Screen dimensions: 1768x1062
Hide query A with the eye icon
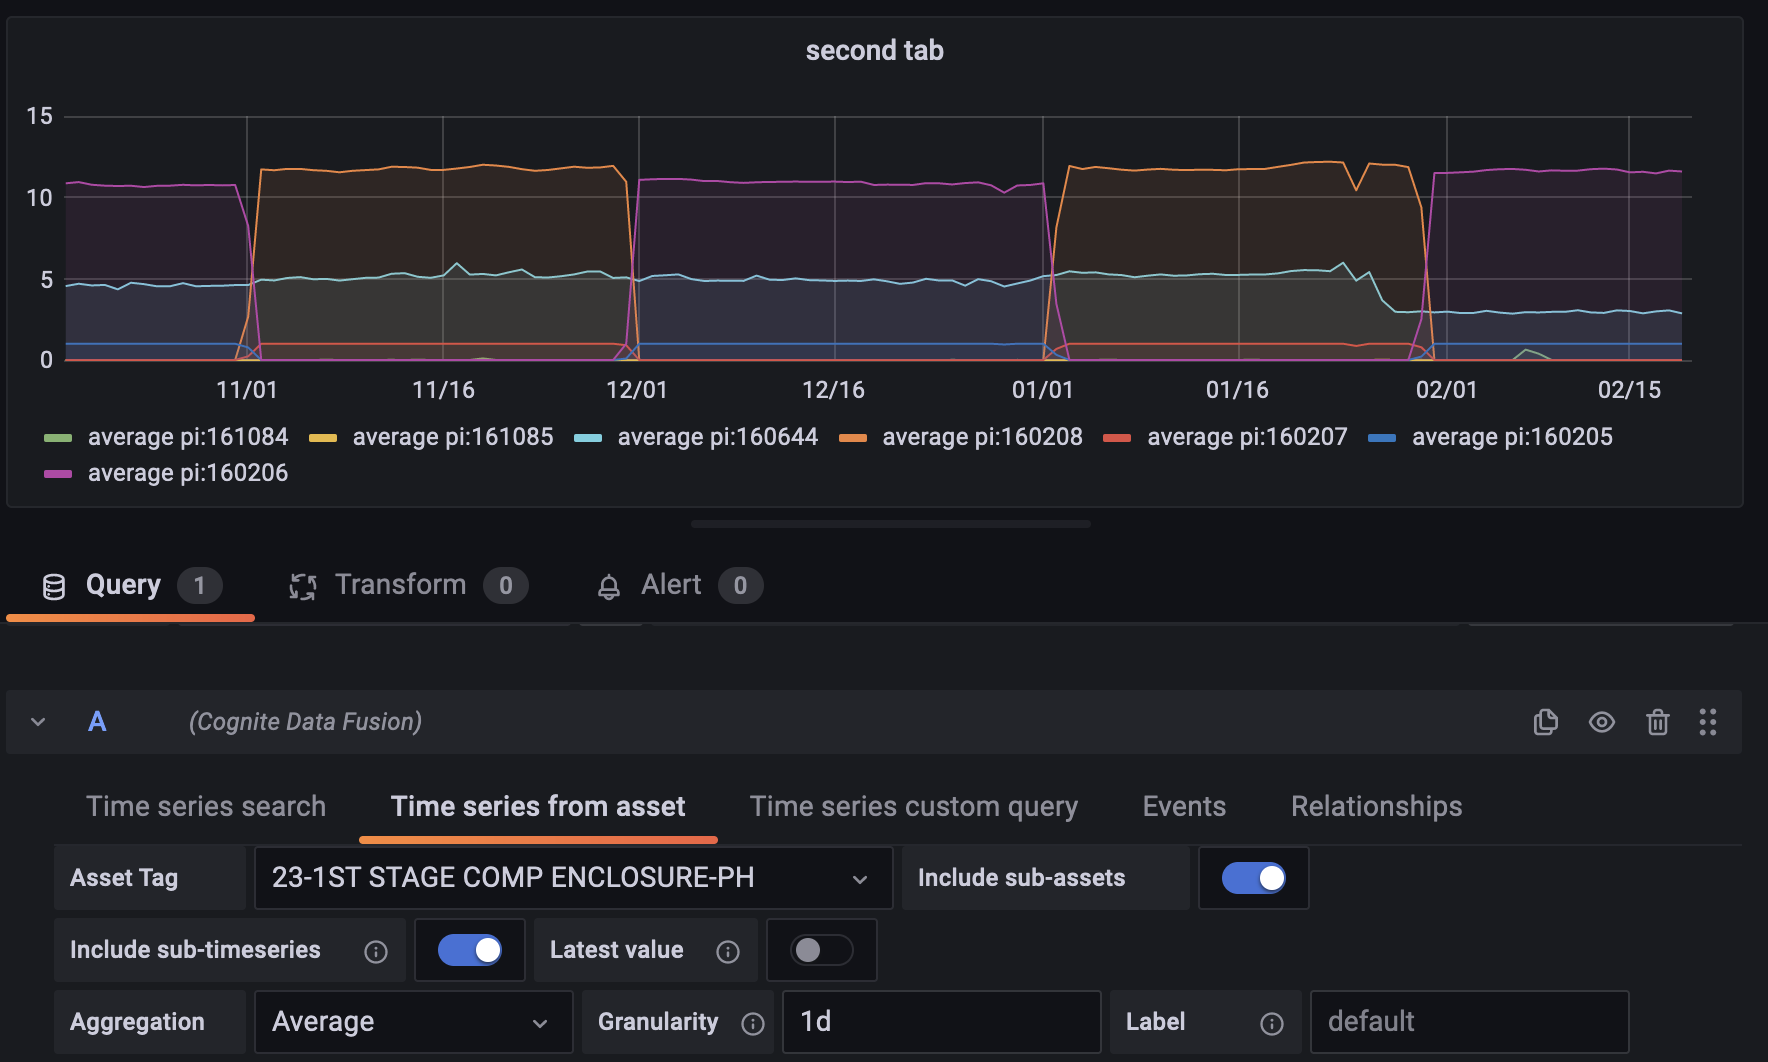point(1601,722)
